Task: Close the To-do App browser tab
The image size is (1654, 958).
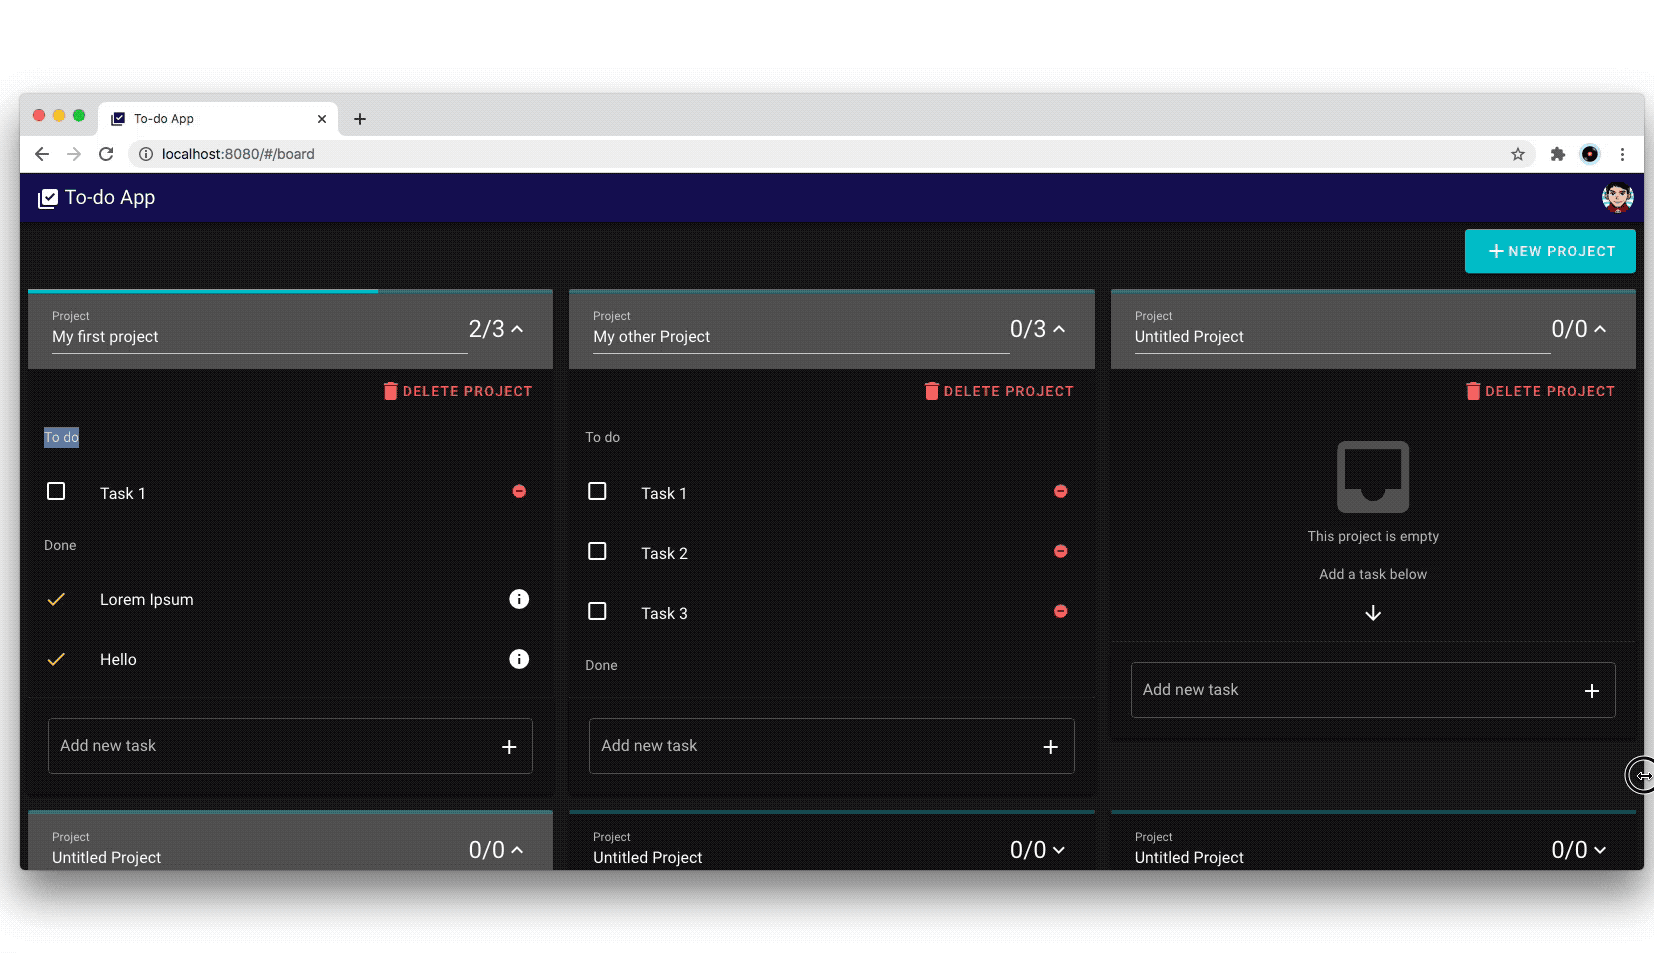Action: [x=322, y=119]
